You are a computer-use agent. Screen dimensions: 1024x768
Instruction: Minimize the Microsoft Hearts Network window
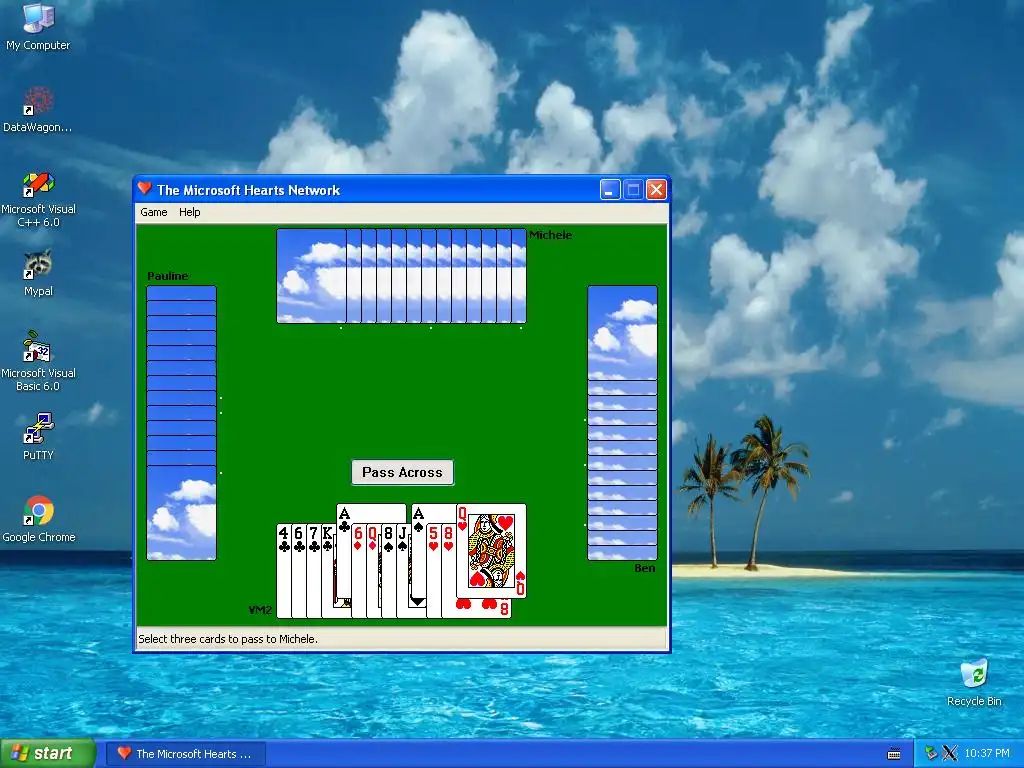point(610,190)
